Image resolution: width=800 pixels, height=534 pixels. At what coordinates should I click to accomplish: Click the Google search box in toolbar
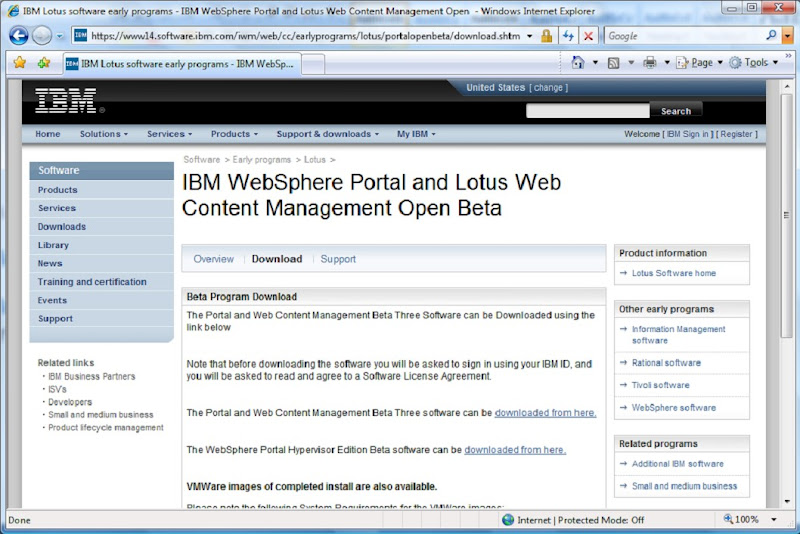click(x=684, y=36)
